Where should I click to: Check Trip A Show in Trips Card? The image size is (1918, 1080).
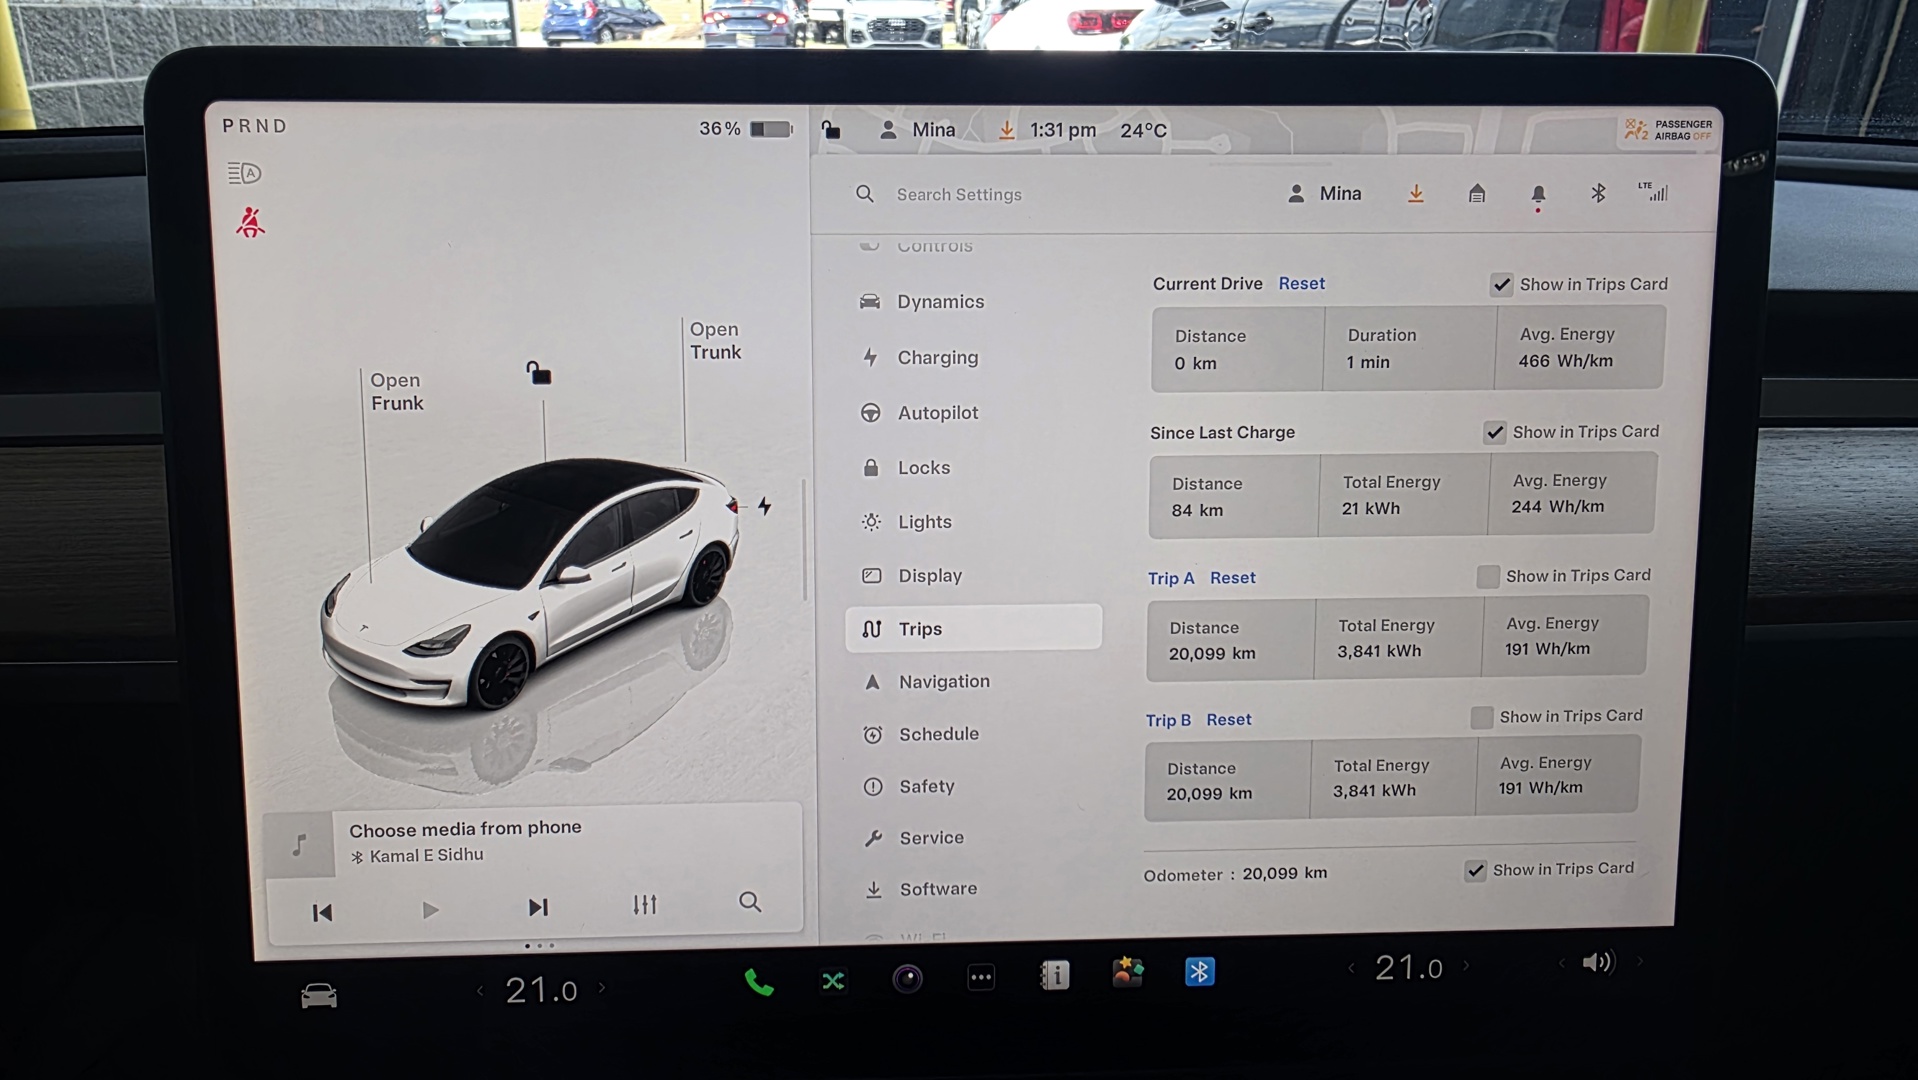coord(1488,577)
